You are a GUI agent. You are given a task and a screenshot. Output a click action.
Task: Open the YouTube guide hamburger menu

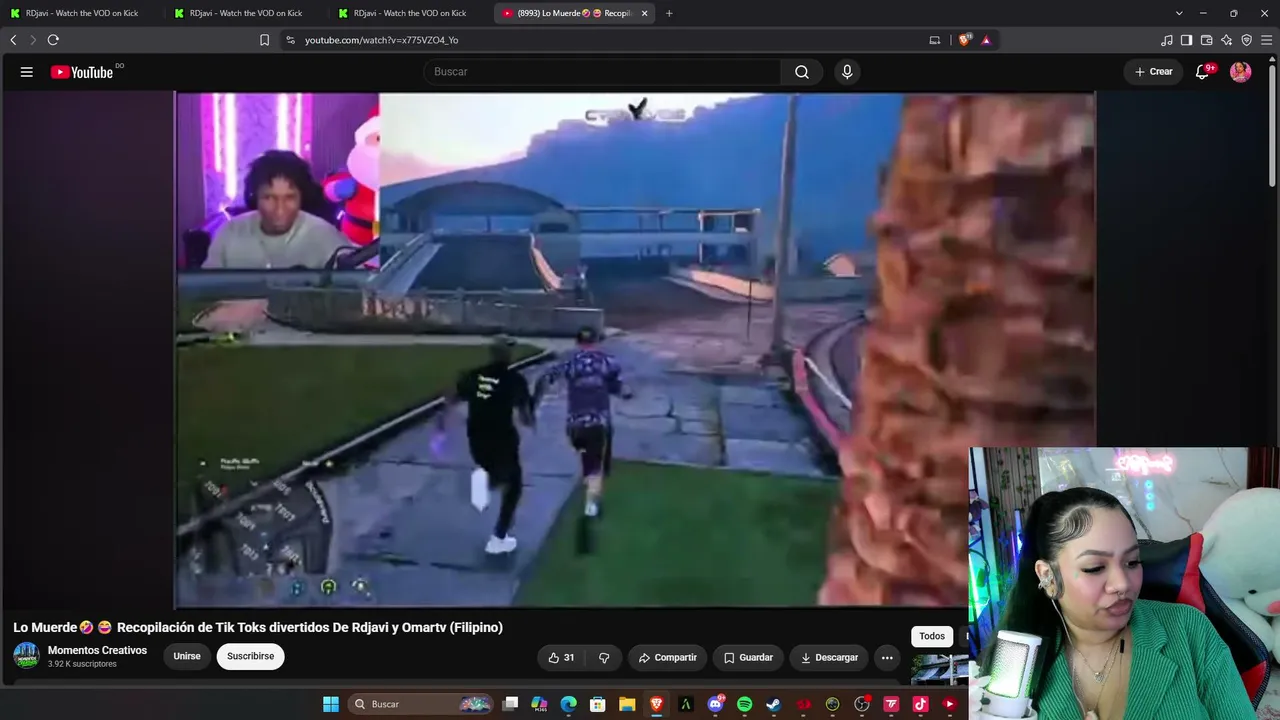coord(27,72)
